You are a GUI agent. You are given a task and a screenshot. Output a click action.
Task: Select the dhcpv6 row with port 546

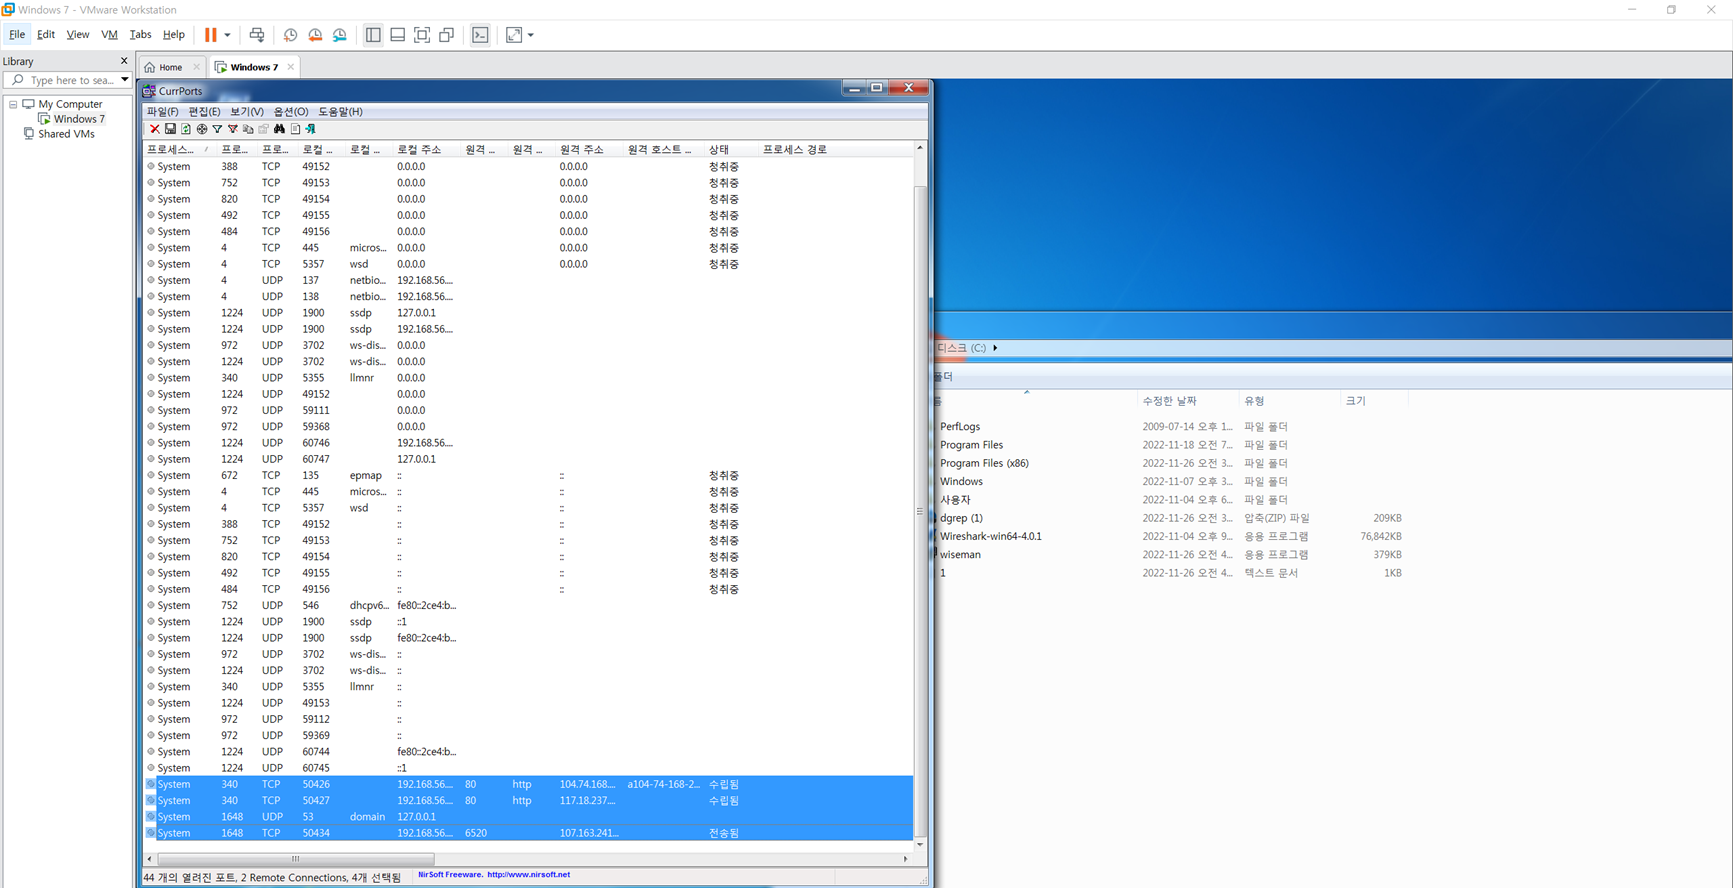click(x=528, y=605)
